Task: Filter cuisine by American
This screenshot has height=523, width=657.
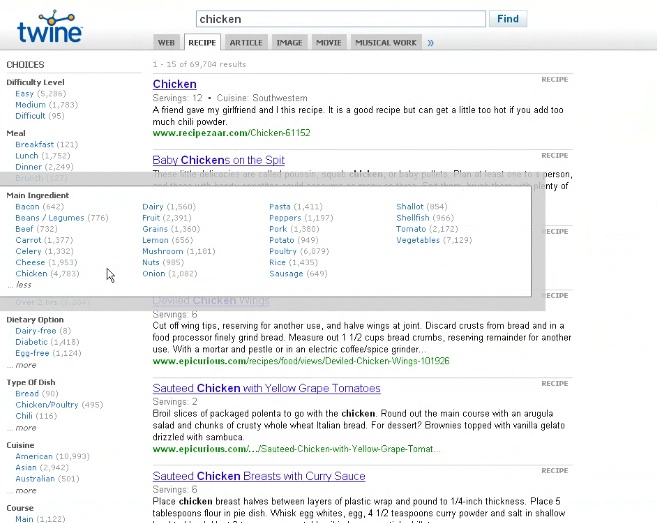Action: 34,456
